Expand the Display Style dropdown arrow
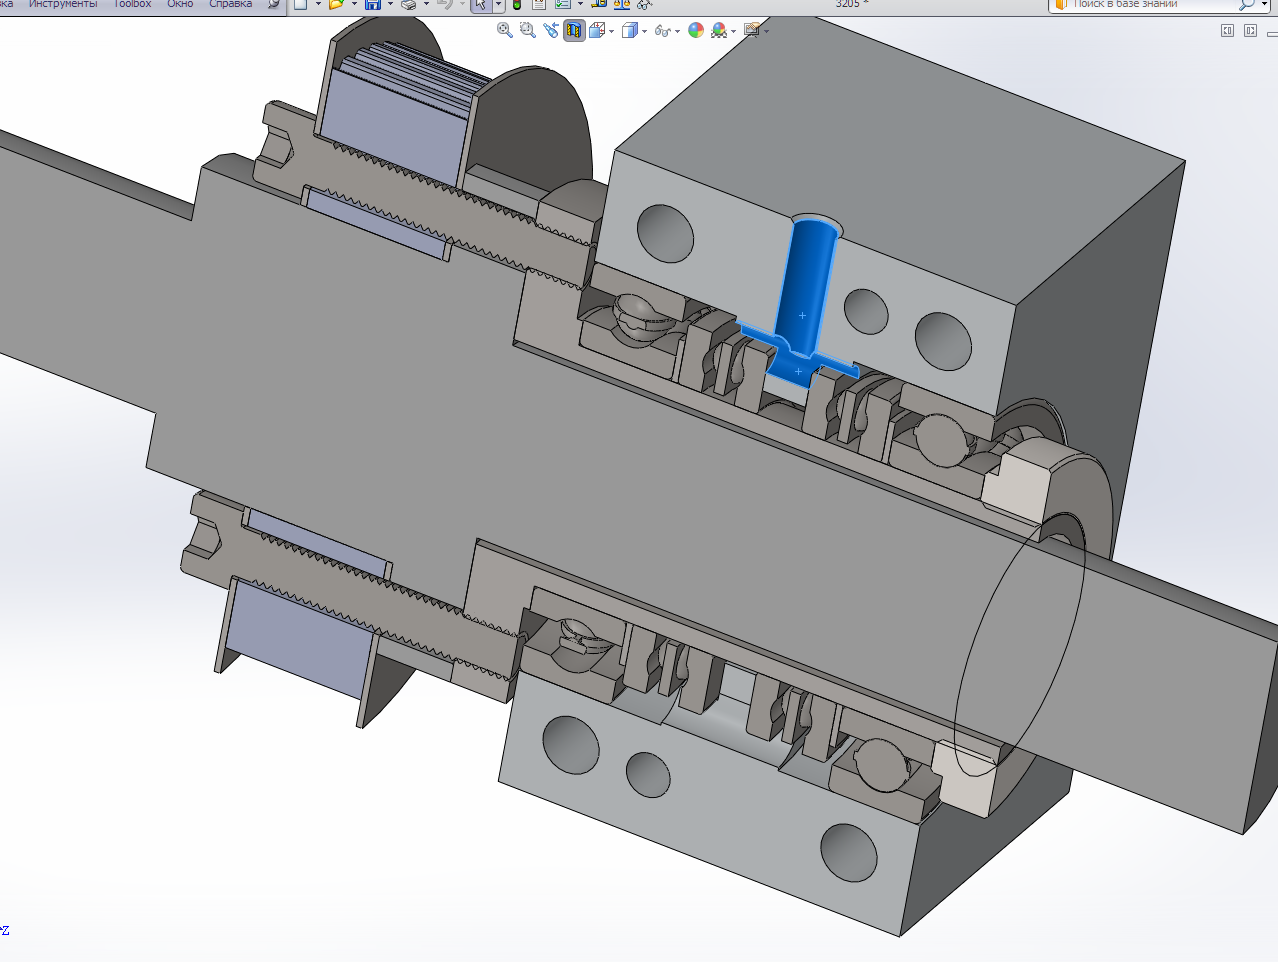This screenshot has height=962, width=1278. click(644, 32)
